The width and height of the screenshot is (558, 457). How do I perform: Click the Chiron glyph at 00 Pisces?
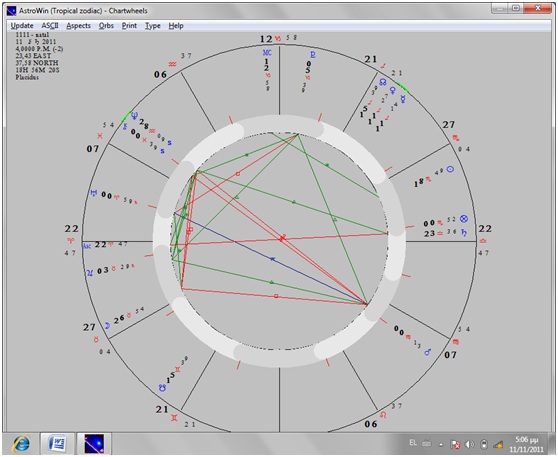[x=125, y=126]
